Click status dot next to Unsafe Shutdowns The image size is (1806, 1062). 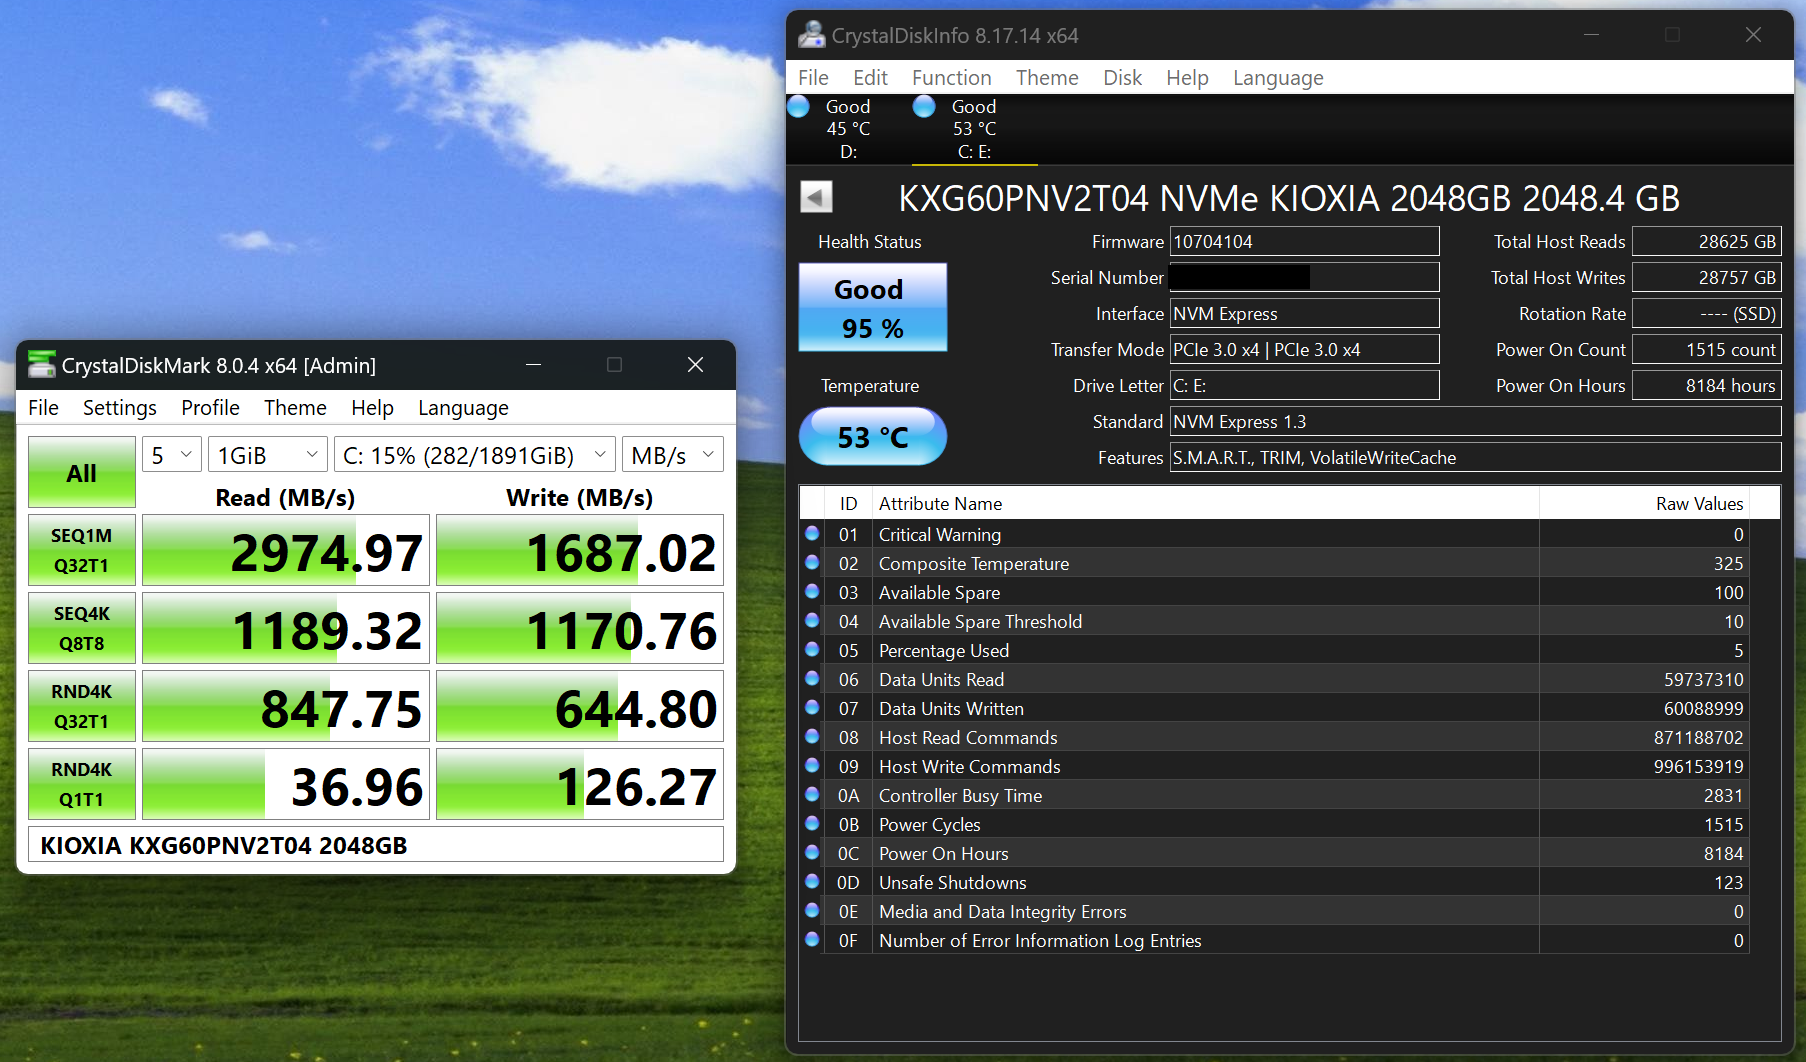tap(812, 882)
